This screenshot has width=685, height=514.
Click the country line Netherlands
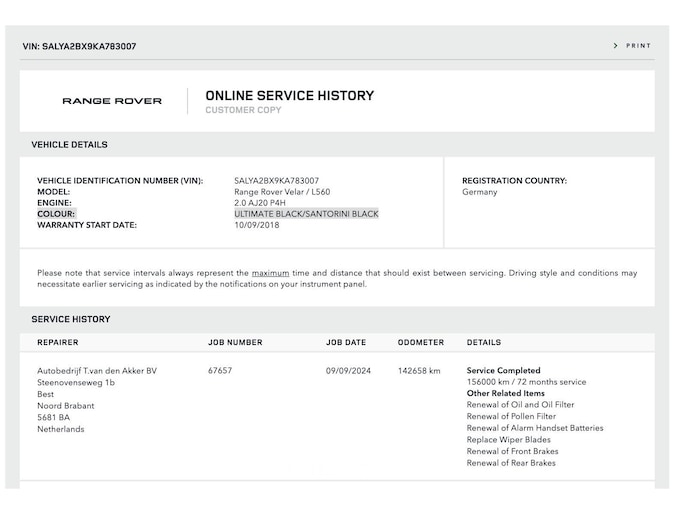pos(61,429)
